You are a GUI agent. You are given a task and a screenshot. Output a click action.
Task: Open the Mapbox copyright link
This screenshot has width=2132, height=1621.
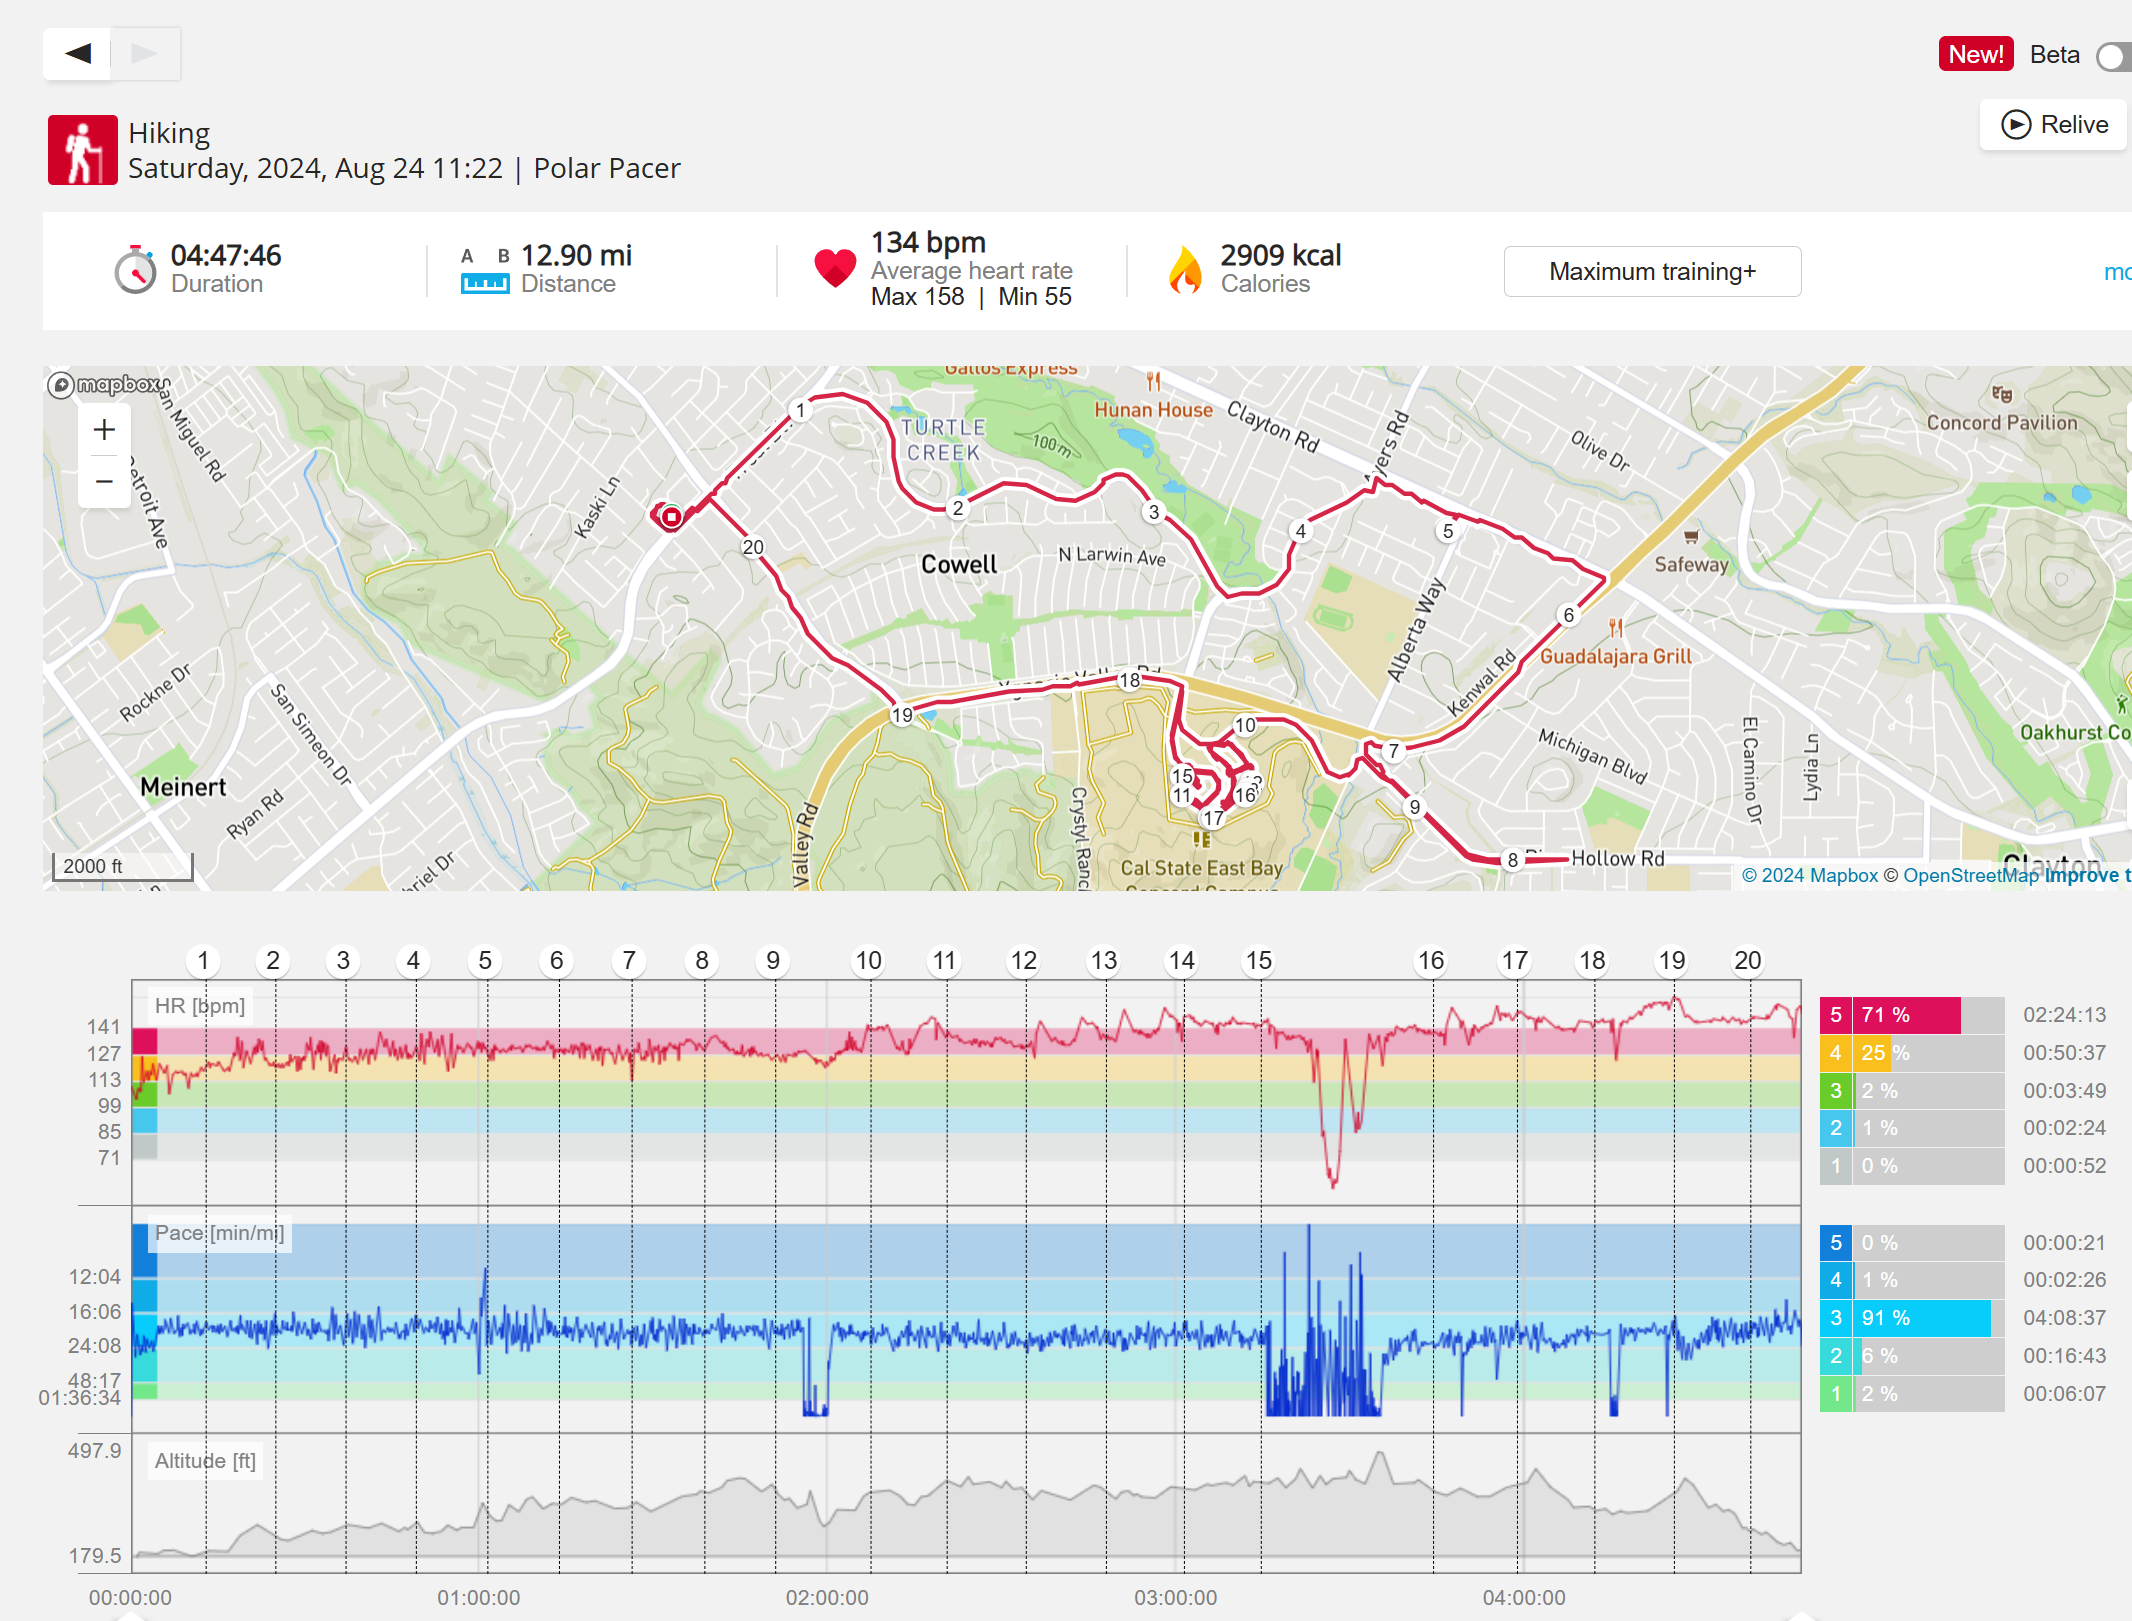coord(1810,876)
